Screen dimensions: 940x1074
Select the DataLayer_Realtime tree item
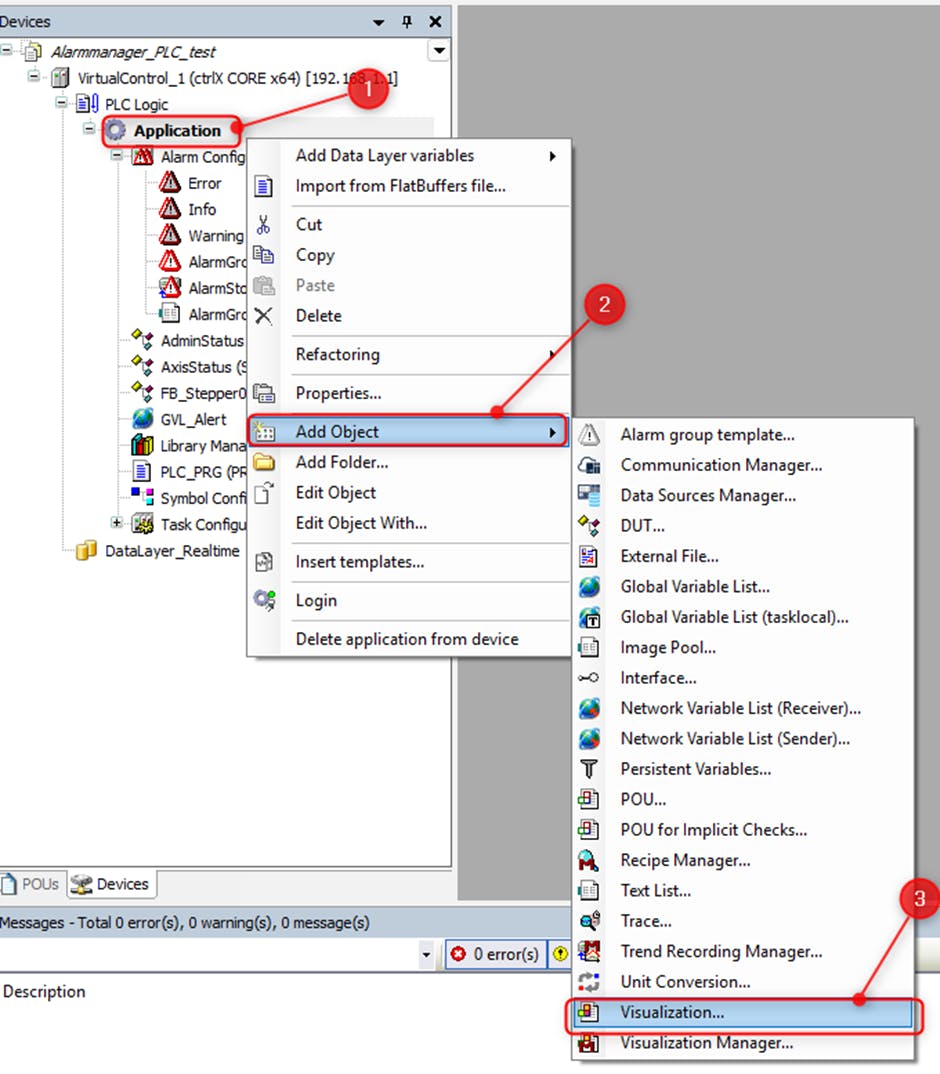coord(172,551)
